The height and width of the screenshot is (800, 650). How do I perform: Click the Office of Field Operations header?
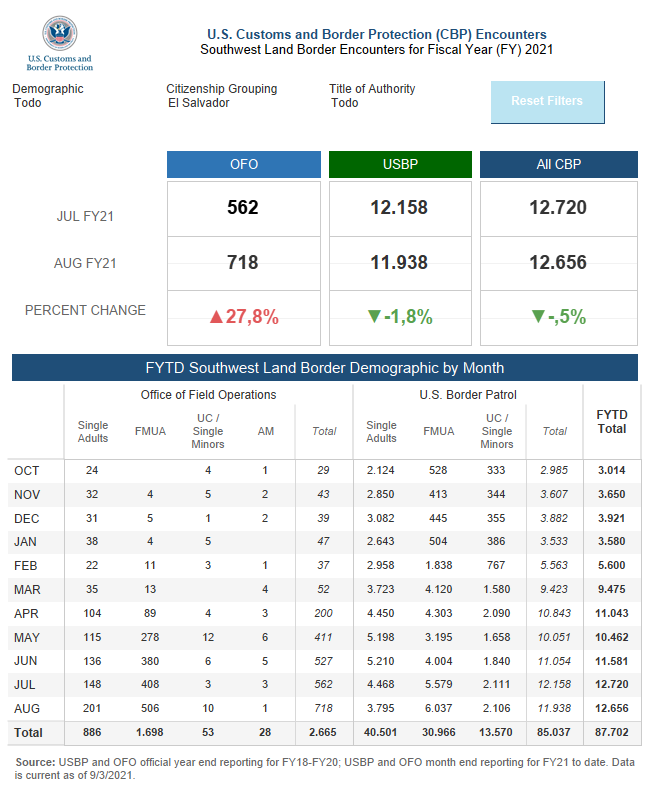pos(208,395)
